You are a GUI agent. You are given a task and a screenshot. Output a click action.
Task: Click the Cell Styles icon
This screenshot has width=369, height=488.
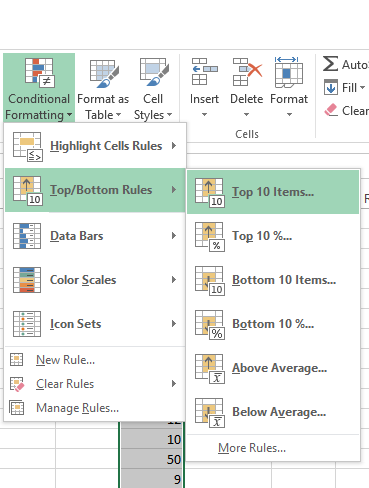pyautogui.click(x=154, y=72)
